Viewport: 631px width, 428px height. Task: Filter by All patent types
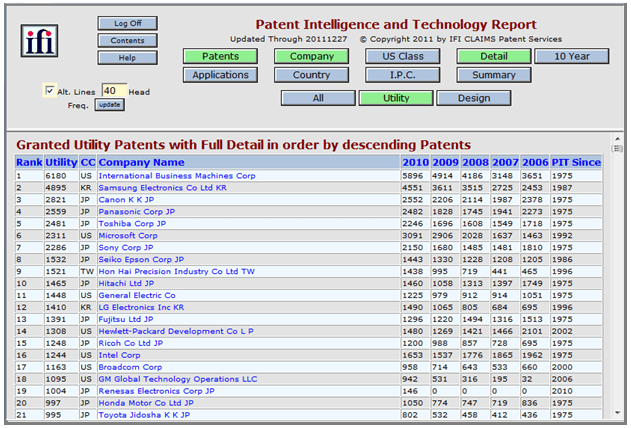point(318,98)
